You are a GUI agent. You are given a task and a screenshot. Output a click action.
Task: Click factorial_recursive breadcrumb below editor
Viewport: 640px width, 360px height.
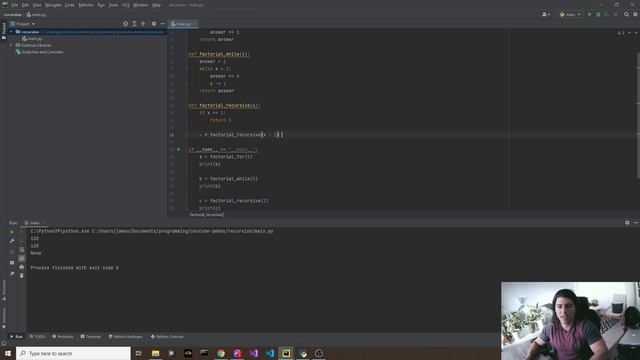tap(207, 215)
